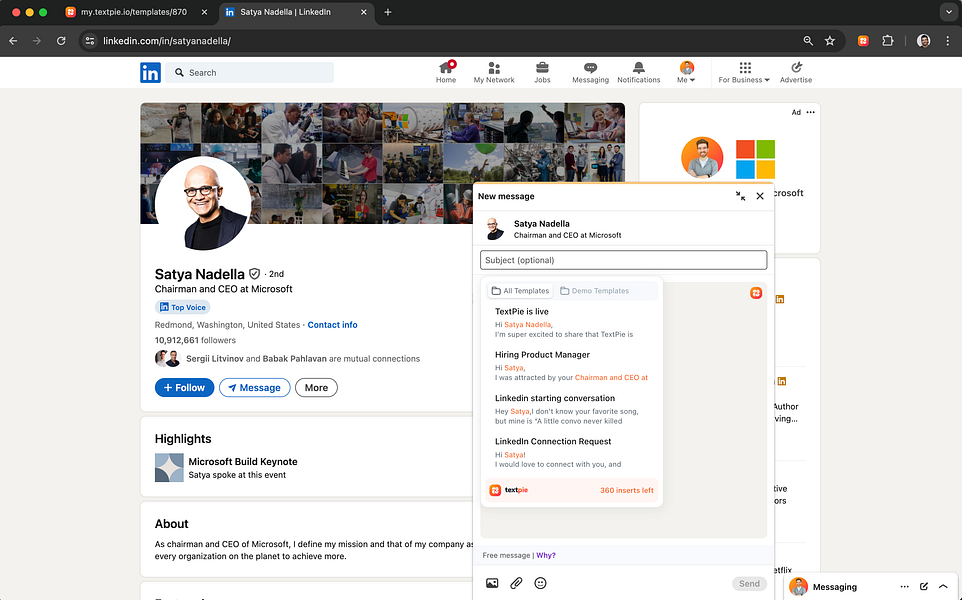Collapse the Messaging panel chevron at bottom right
Viewport: 962px width, 600px height.
[x=942, y=586]
